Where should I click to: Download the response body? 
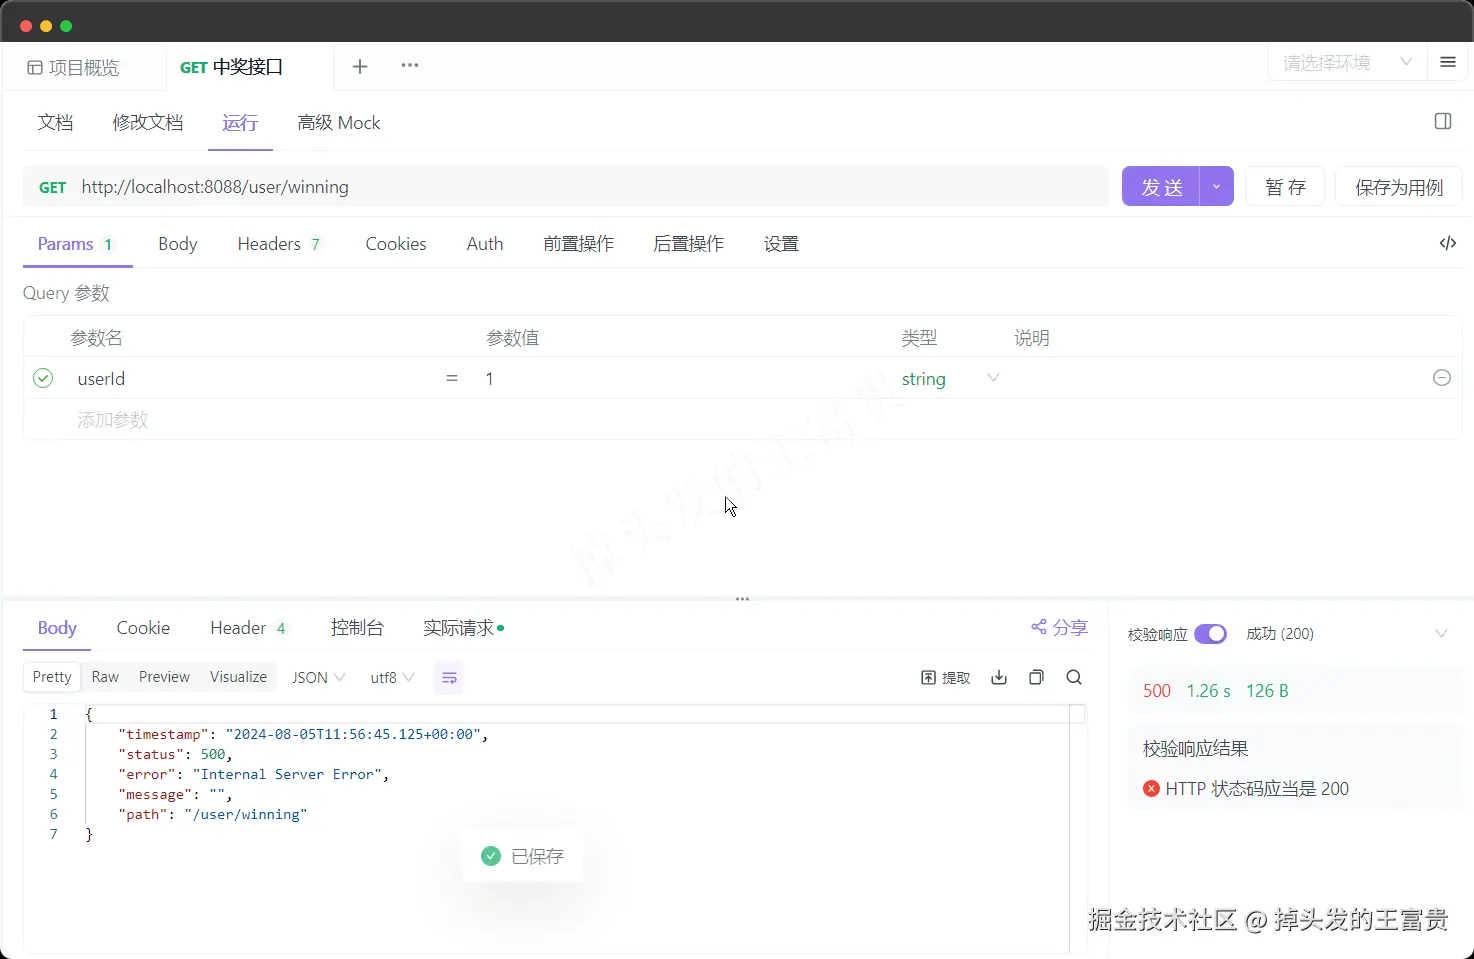coord(999,677)
